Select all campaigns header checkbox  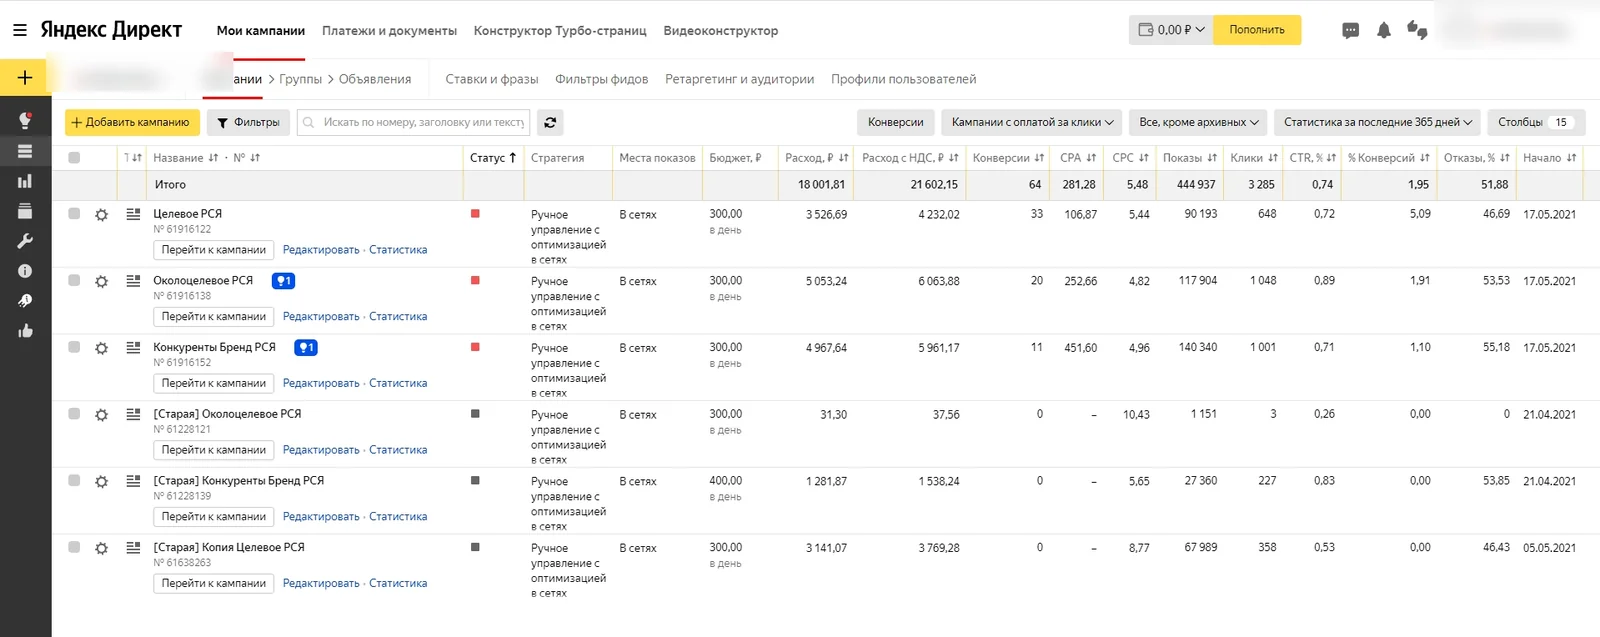pos(74,157)
